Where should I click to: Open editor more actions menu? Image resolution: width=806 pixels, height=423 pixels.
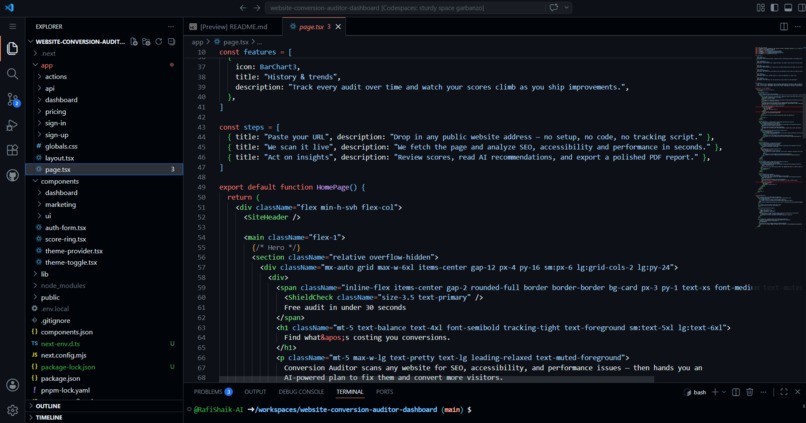point(798,27)
